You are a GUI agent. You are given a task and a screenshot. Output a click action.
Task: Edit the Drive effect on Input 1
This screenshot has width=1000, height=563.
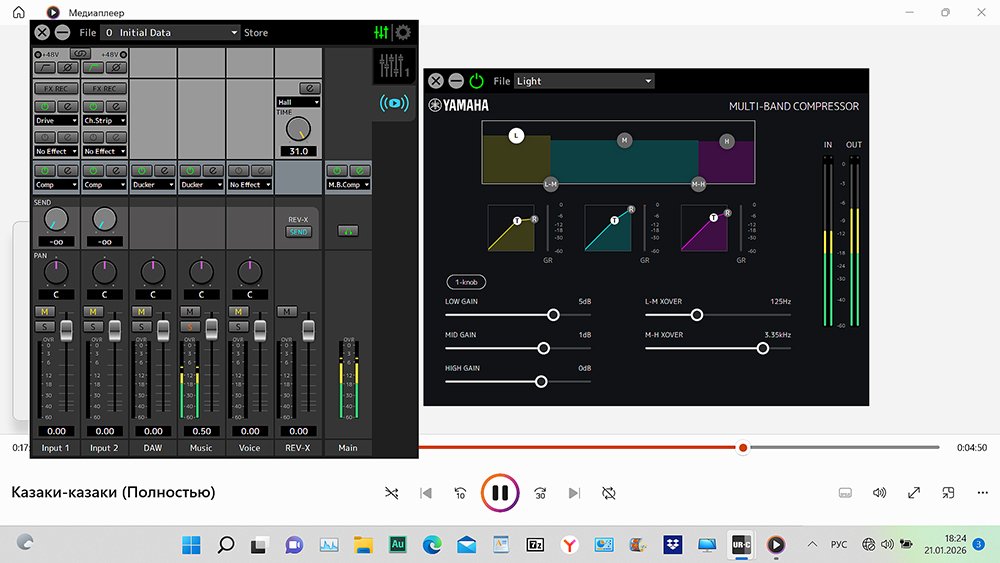point(68,106)
